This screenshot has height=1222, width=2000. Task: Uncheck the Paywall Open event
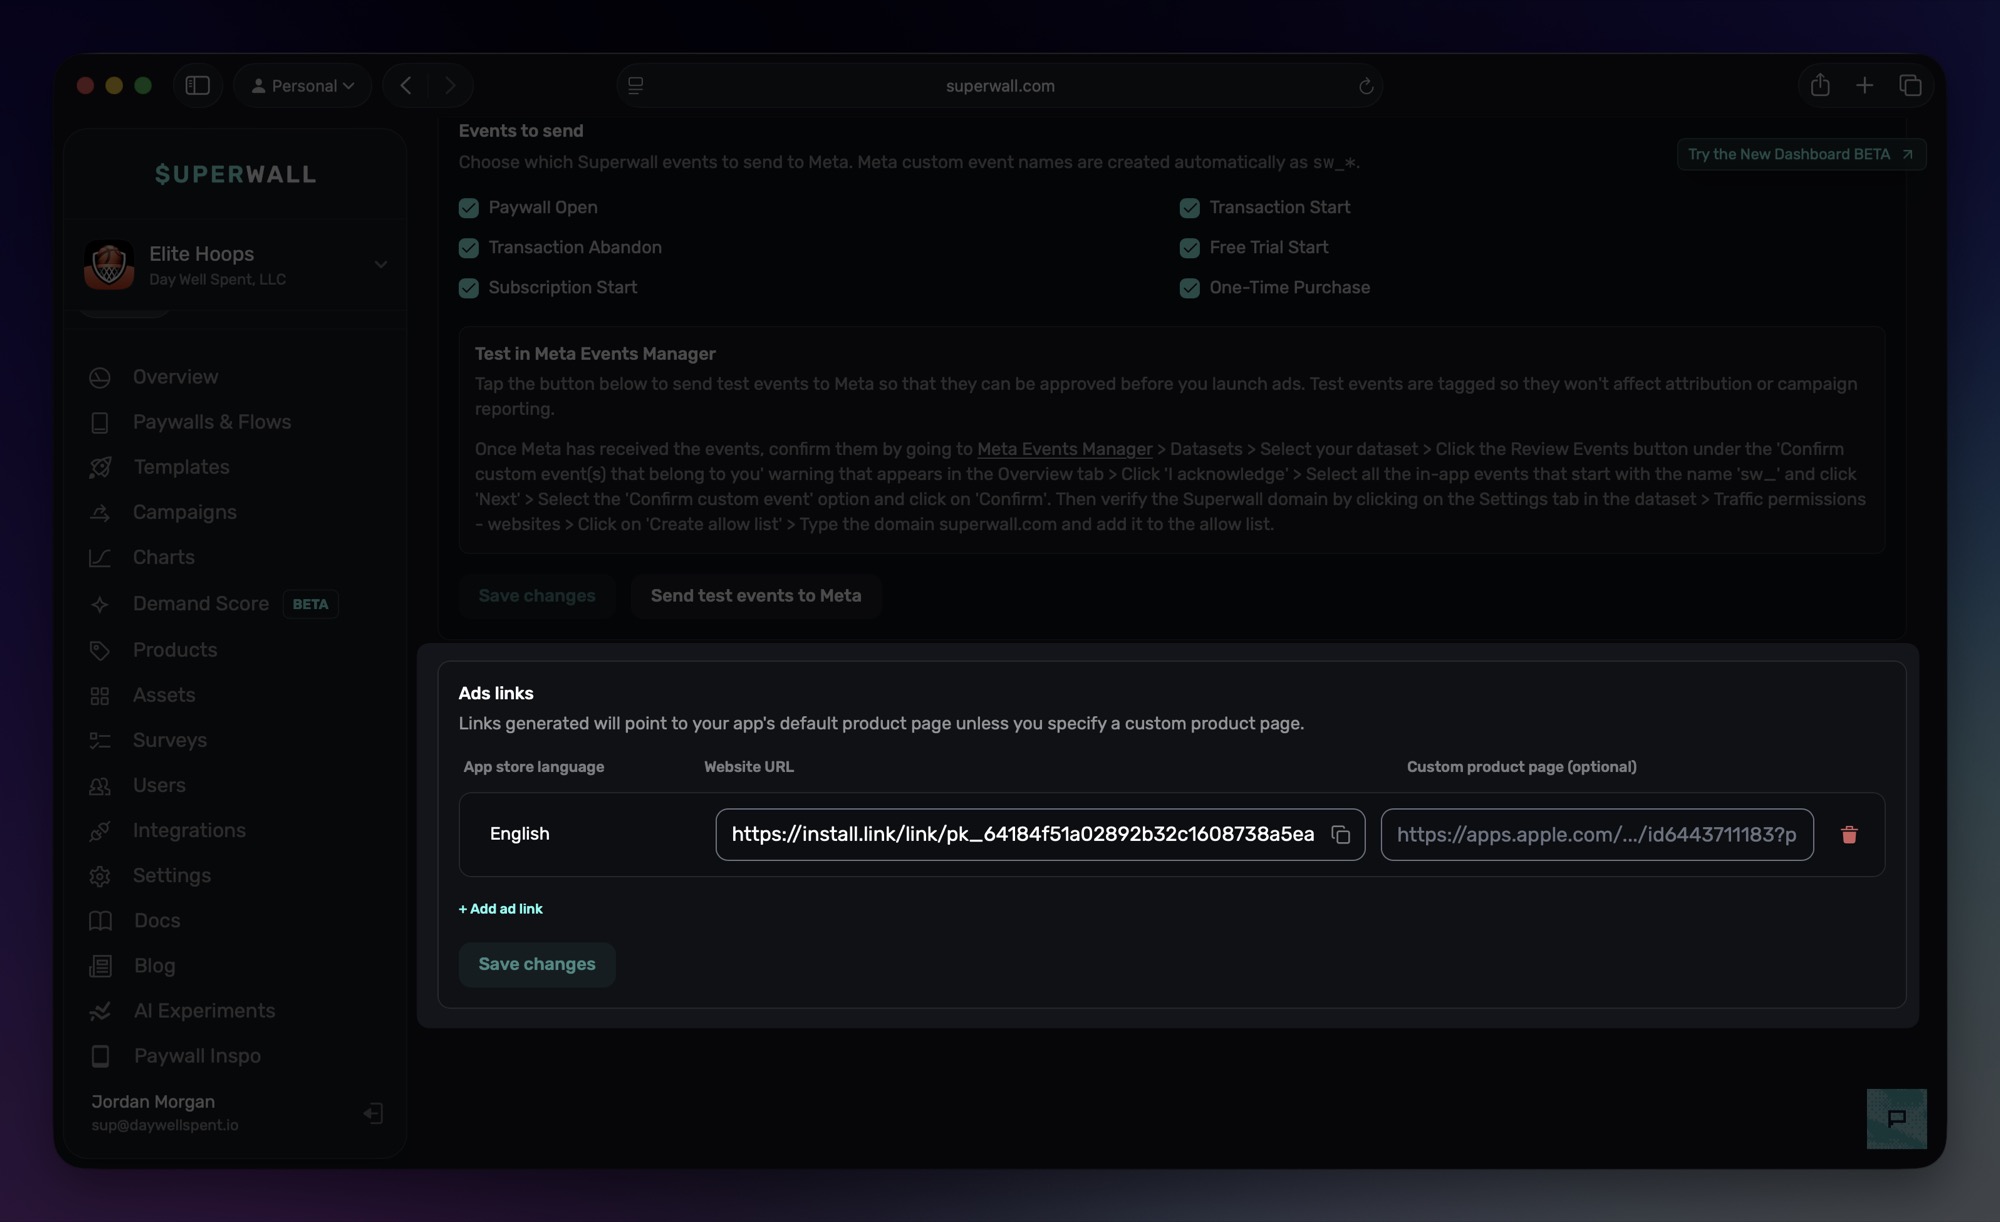[x=469, y=208]
